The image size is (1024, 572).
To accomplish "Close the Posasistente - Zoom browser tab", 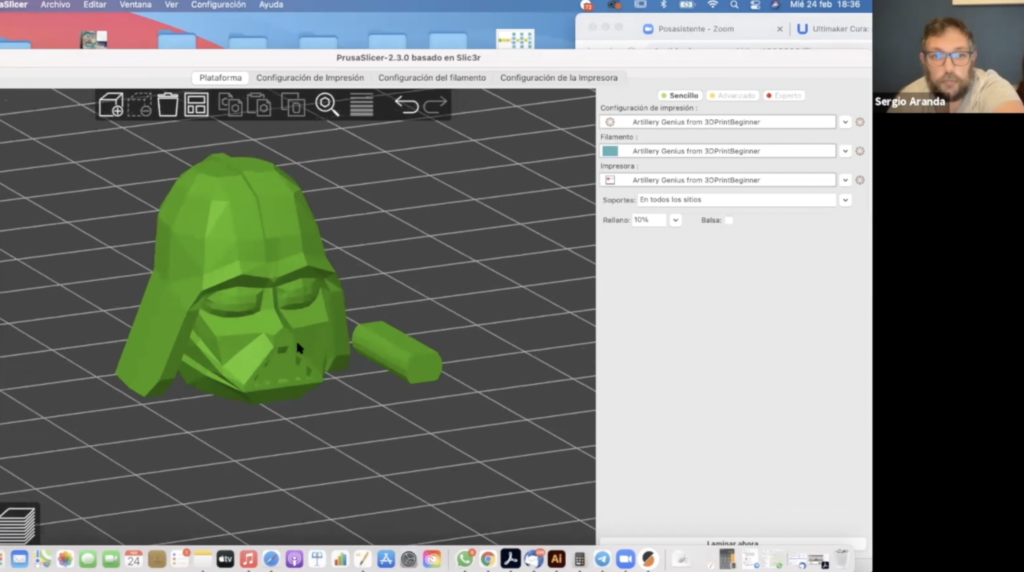I will pos(780,29).
